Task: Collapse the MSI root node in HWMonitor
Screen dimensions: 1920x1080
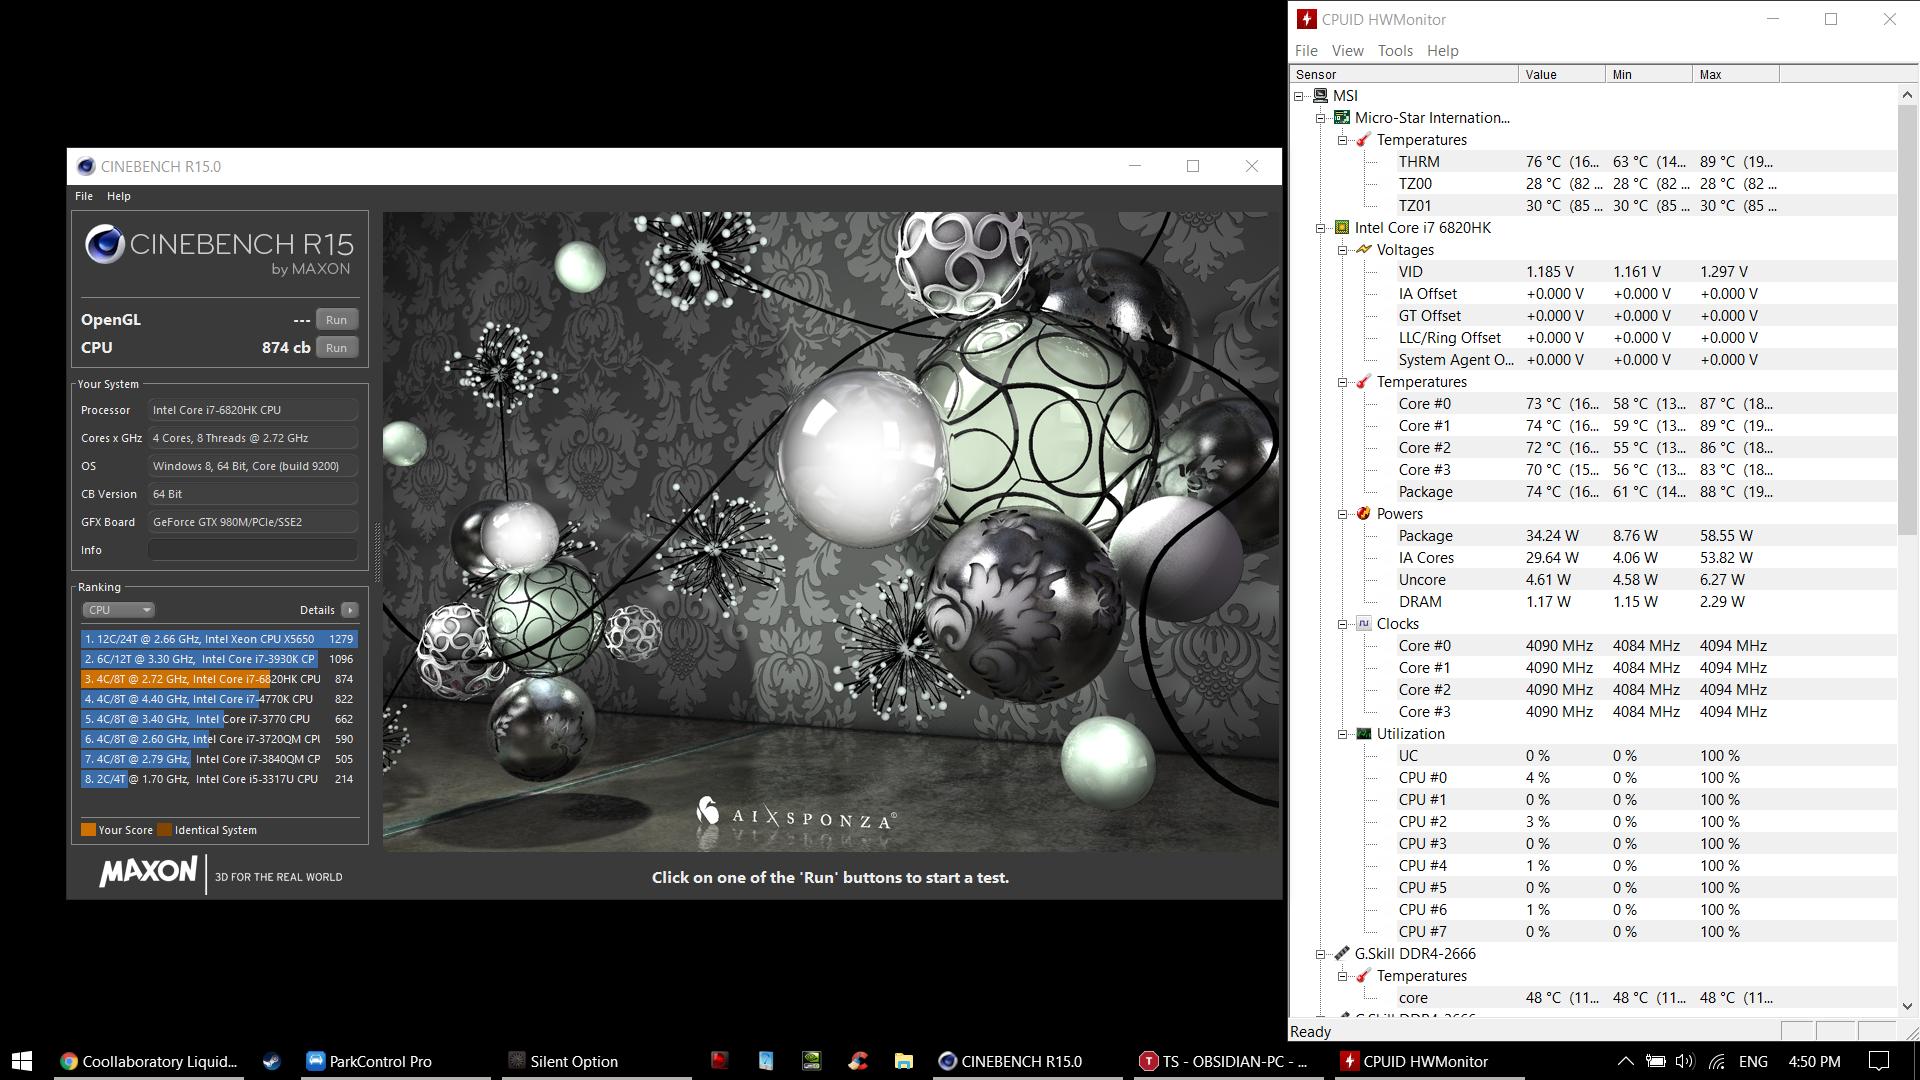Action: pos(1299,96)
